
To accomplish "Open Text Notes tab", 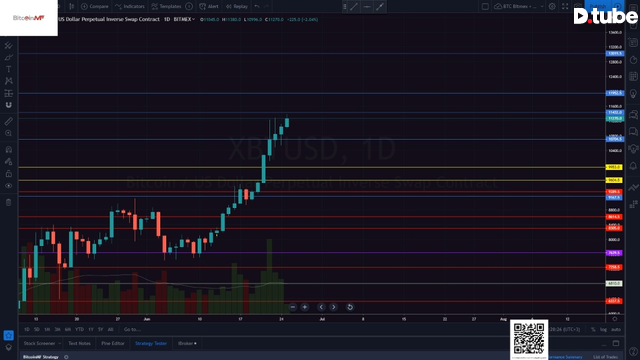I will (80, 343).
